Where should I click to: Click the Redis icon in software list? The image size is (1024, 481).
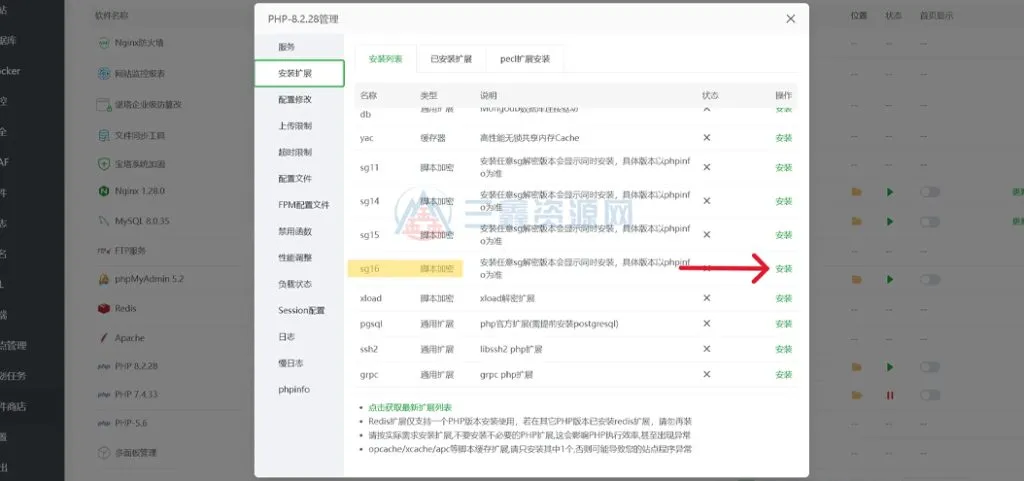103,308
